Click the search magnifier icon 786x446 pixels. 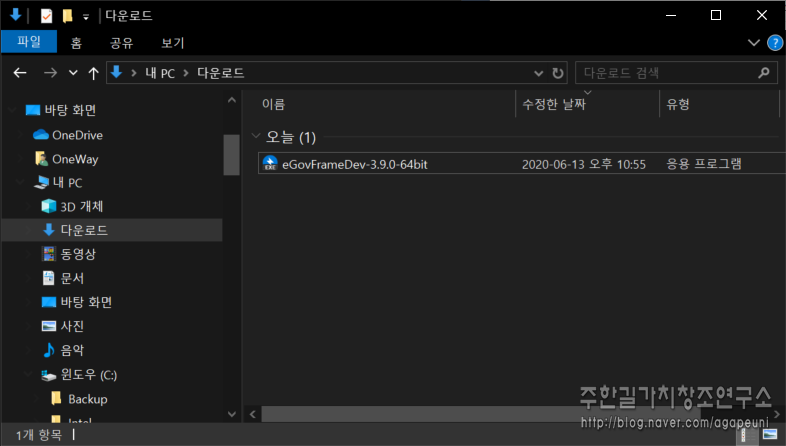coord(763,73)
